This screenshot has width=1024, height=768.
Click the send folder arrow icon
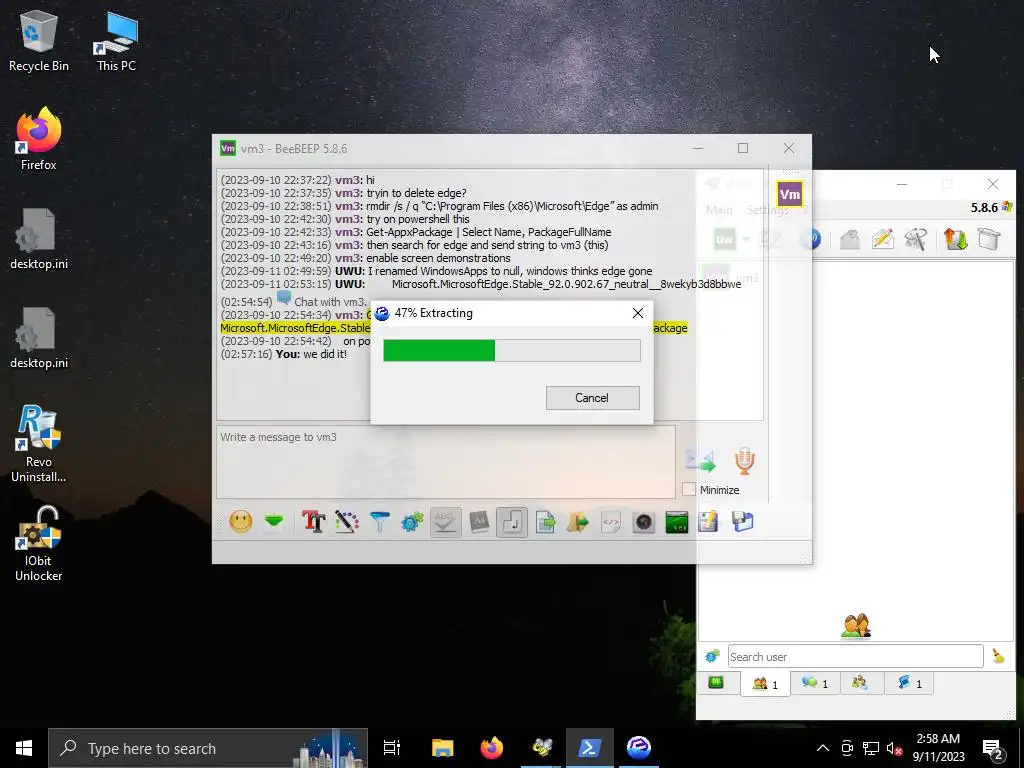coord(577,522)
